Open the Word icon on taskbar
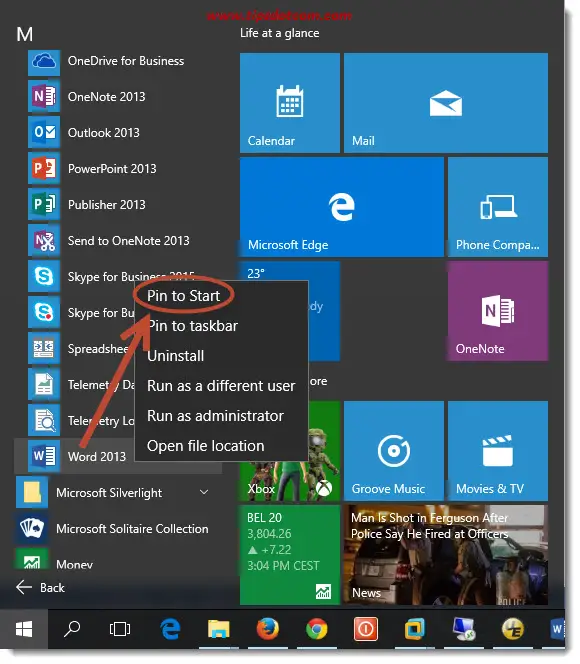Image resolution: width=580 pixels, height=664 pixels. 556,629
